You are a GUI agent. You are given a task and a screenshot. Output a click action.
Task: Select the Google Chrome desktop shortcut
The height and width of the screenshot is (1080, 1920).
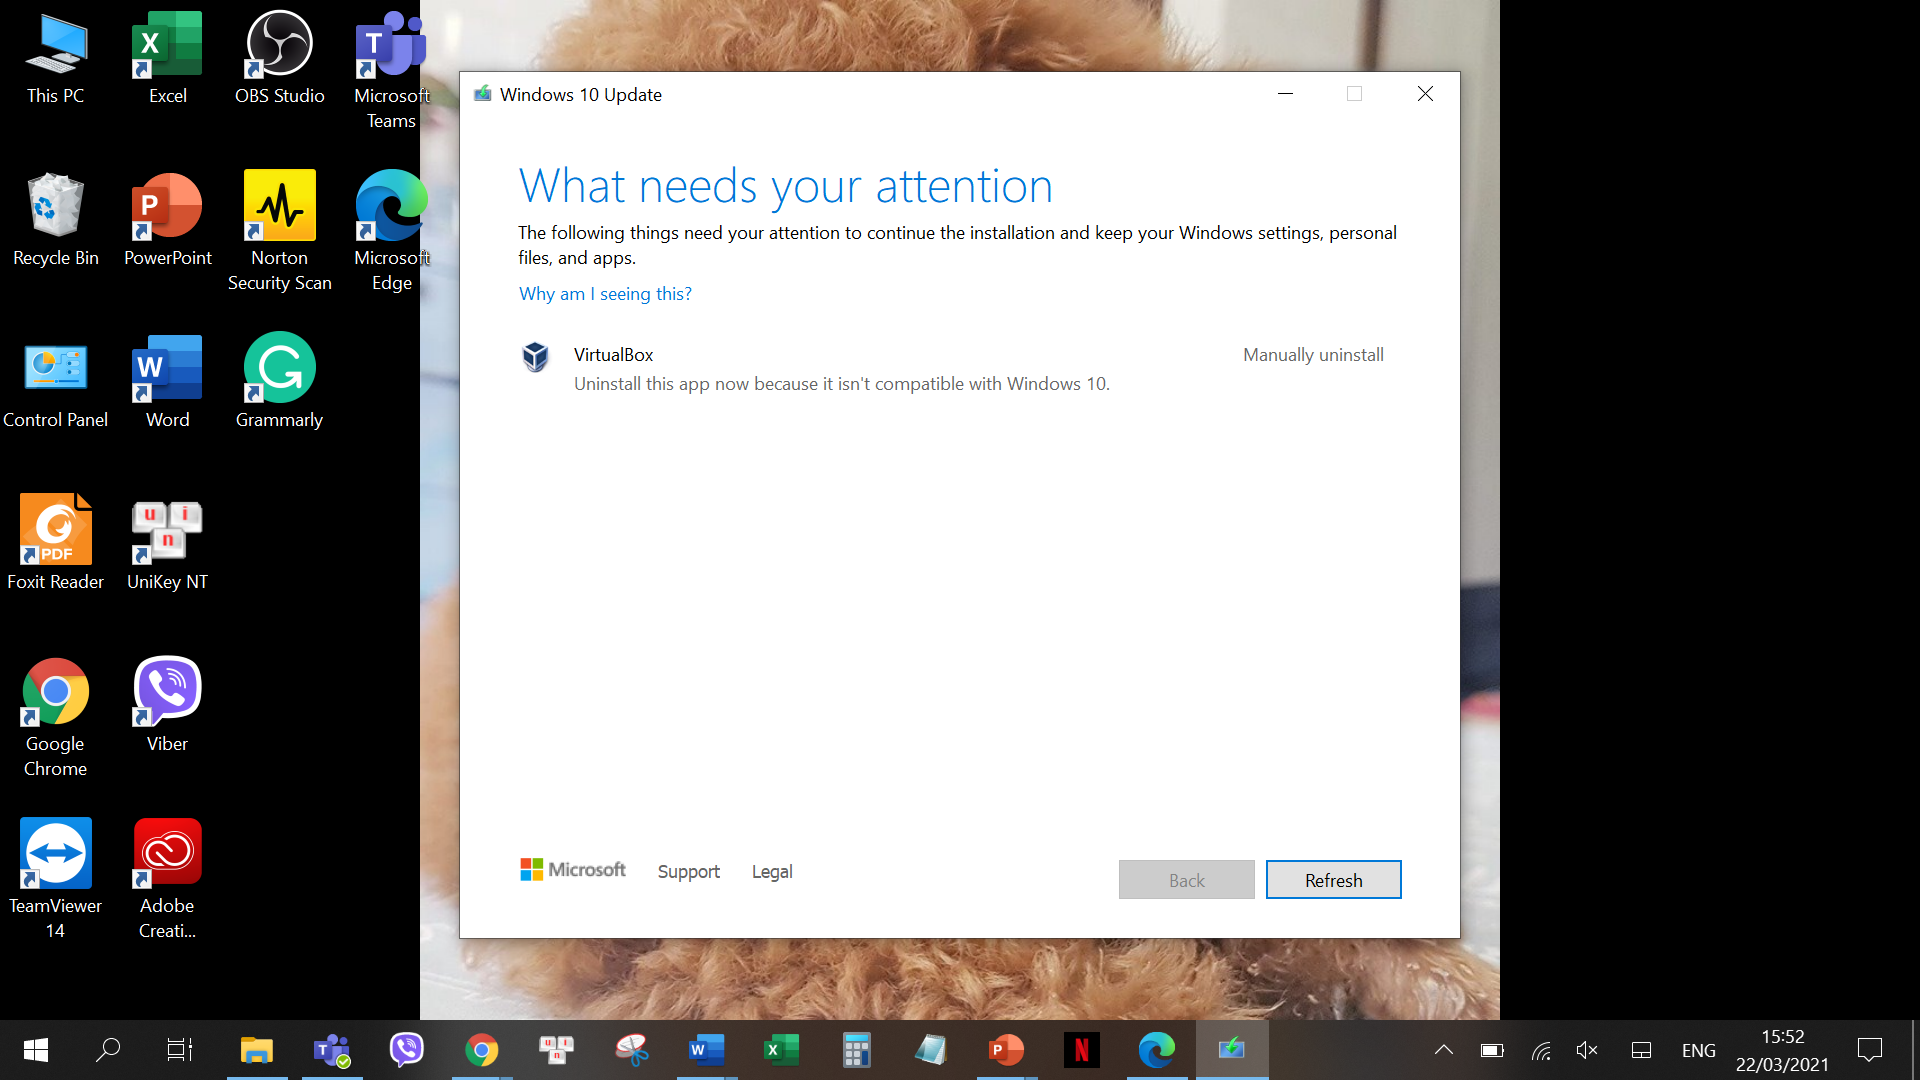56,718
